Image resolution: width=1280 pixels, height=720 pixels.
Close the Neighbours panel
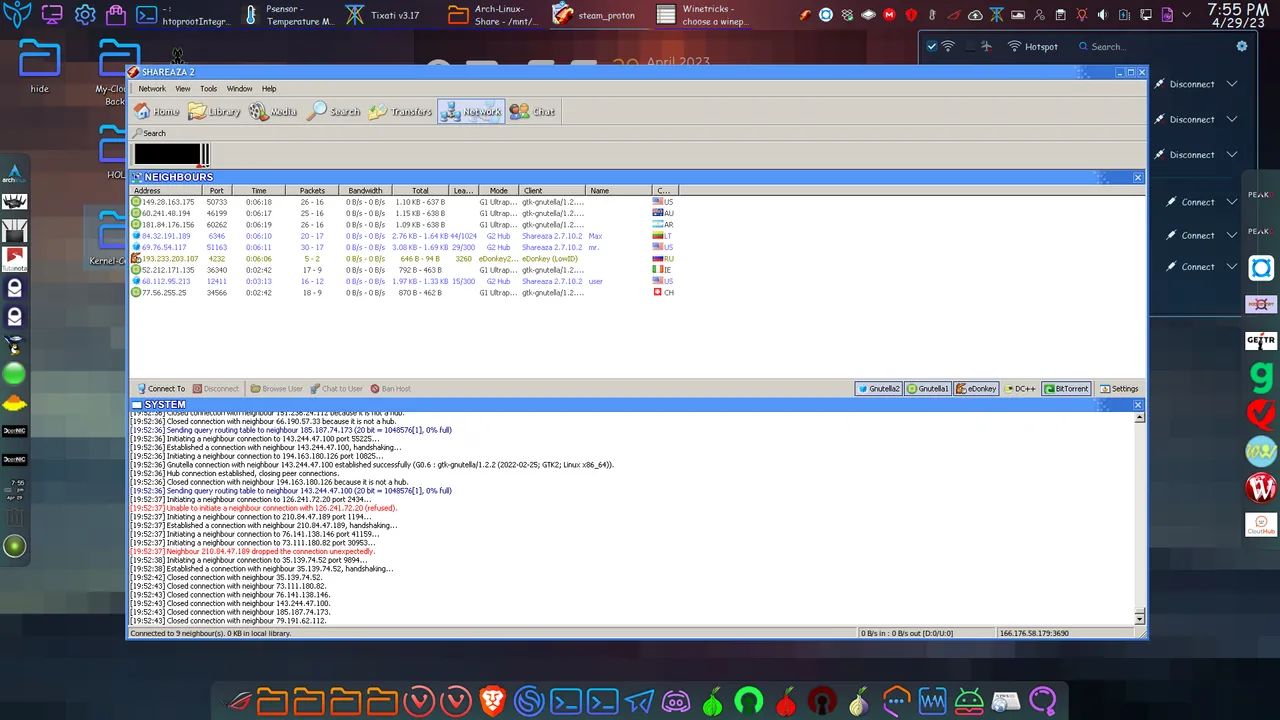tap(1137, 177)
